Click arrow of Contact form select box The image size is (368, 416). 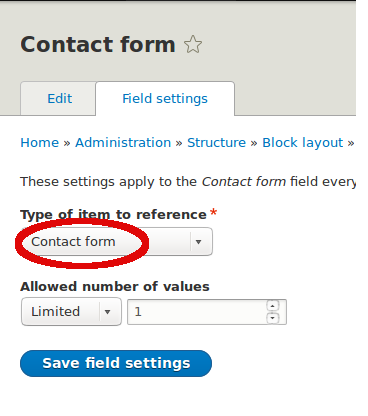pyautogui.click(x=199, y=242)
